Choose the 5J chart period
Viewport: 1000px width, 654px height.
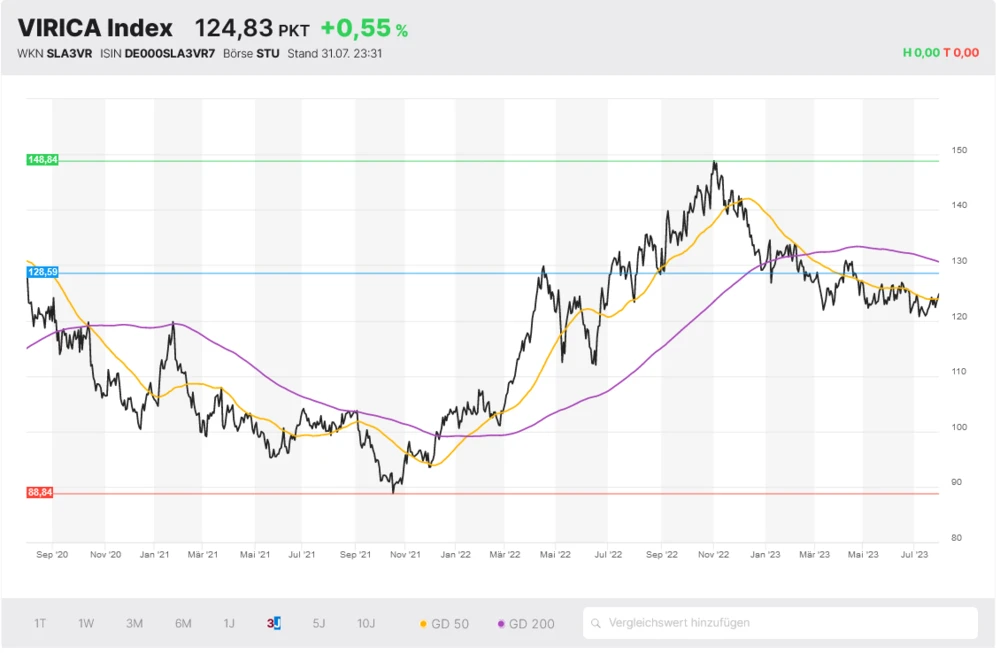click(318, 624)
